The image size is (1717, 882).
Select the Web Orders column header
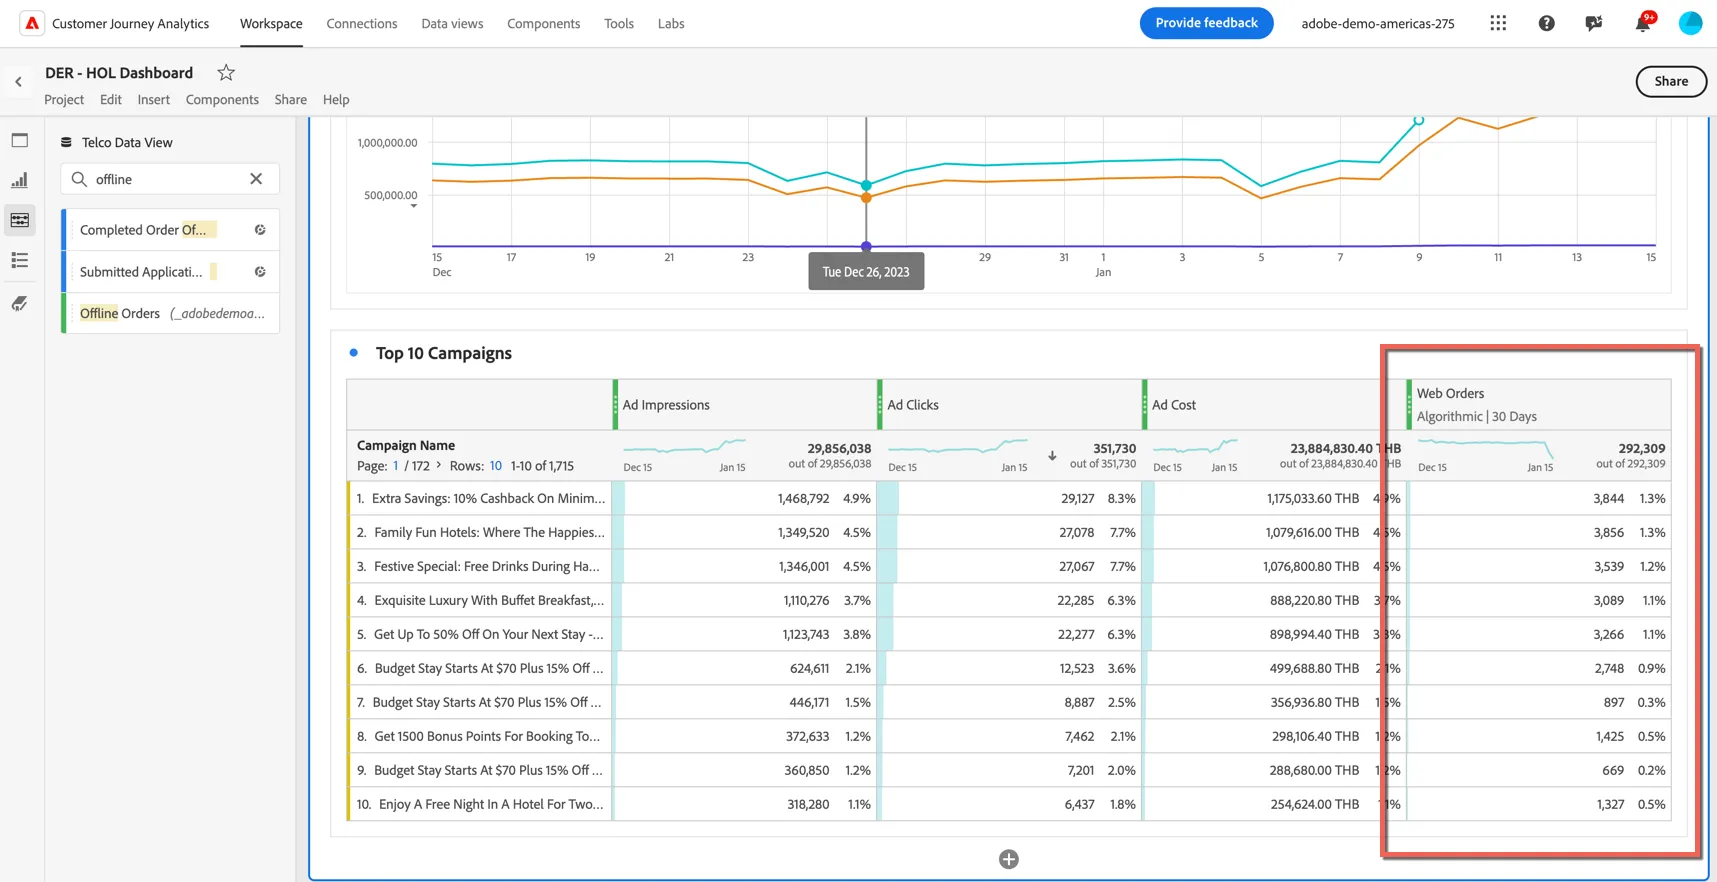click(x=1539, y=404)
